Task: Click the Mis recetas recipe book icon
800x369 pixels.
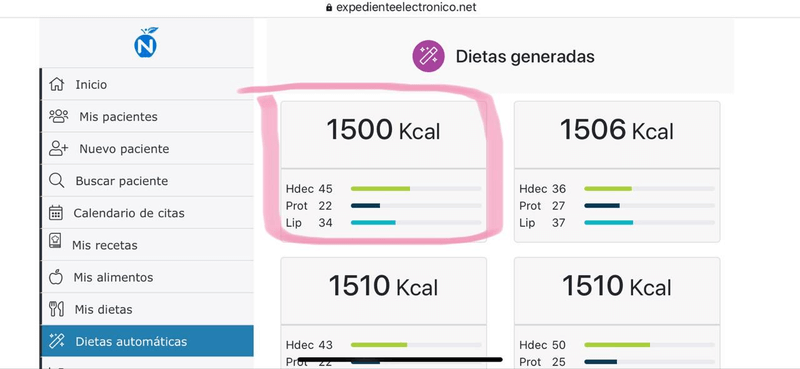Action: point(55,240)
